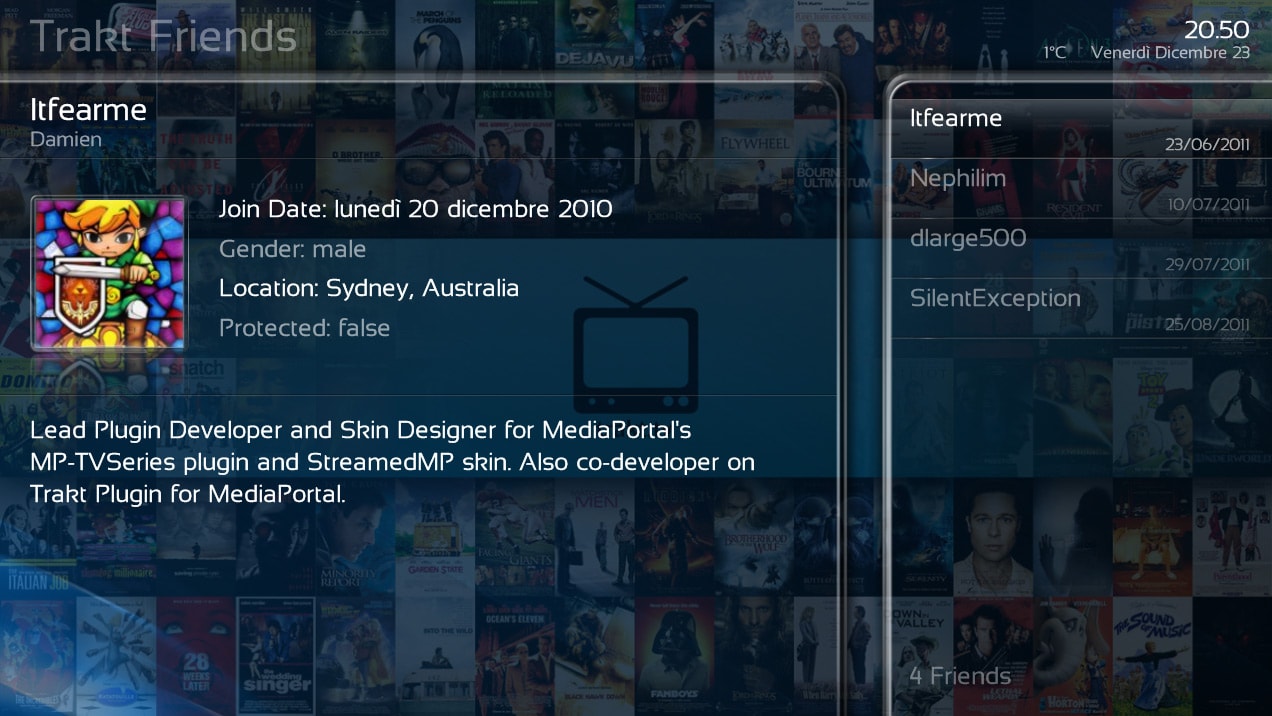Click the Lead Plugin Developer biography text

[393, 462]
